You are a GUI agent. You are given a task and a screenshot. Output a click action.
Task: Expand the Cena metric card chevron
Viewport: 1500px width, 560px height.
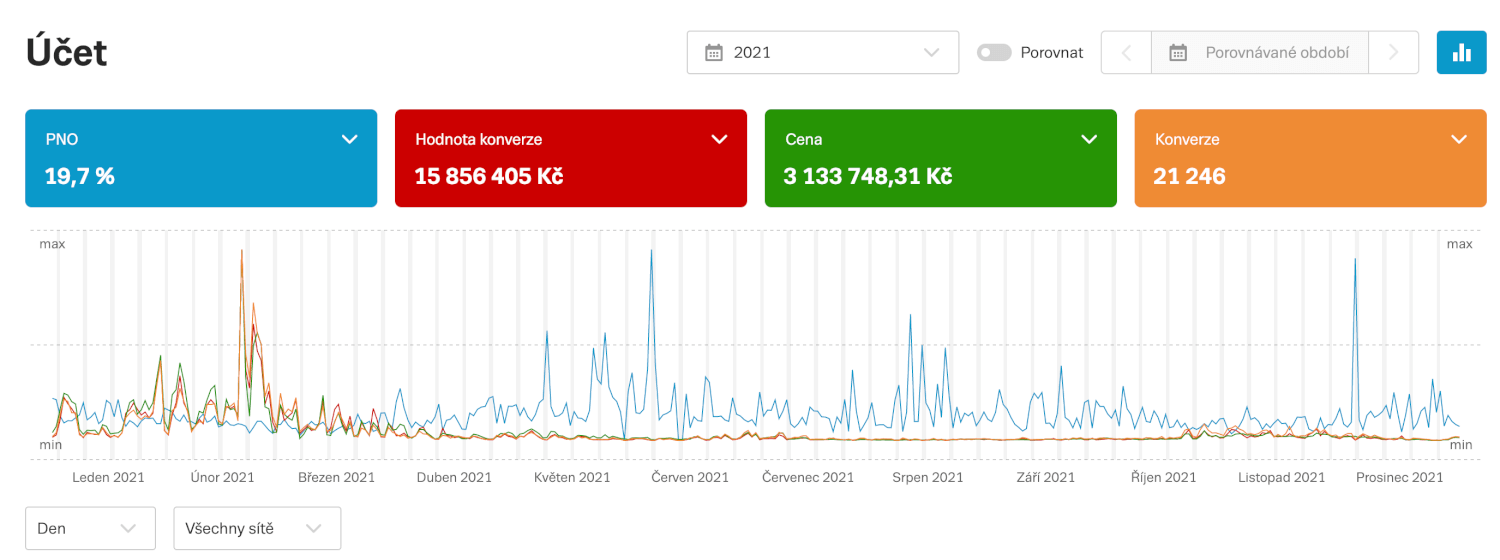click(1089, 139)
